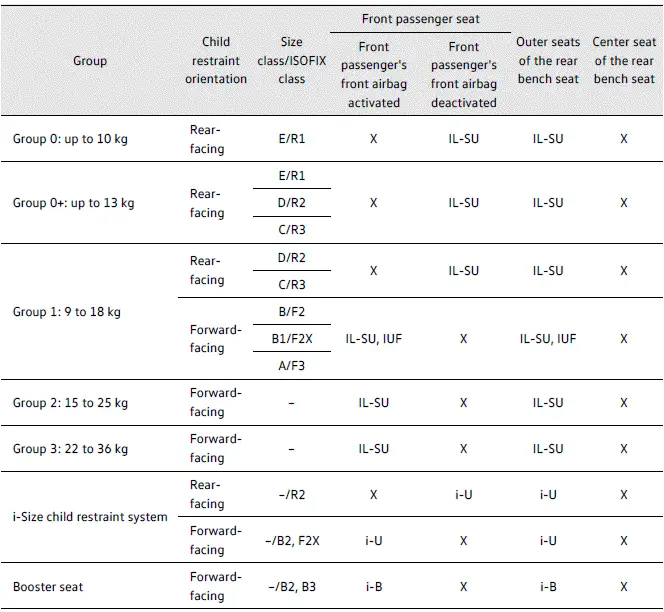Click the "–/B2, F2X" ISOFIX class cell
664x612 pixels.
pos(292,541)
